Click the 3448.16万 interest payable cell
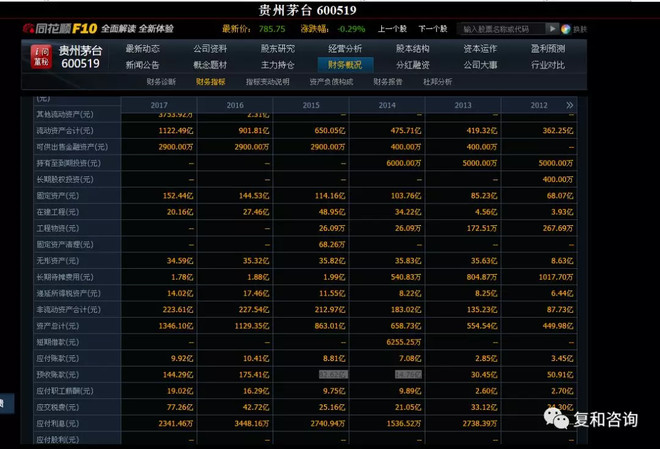The image size is (660, 449). tap(252, 423)
